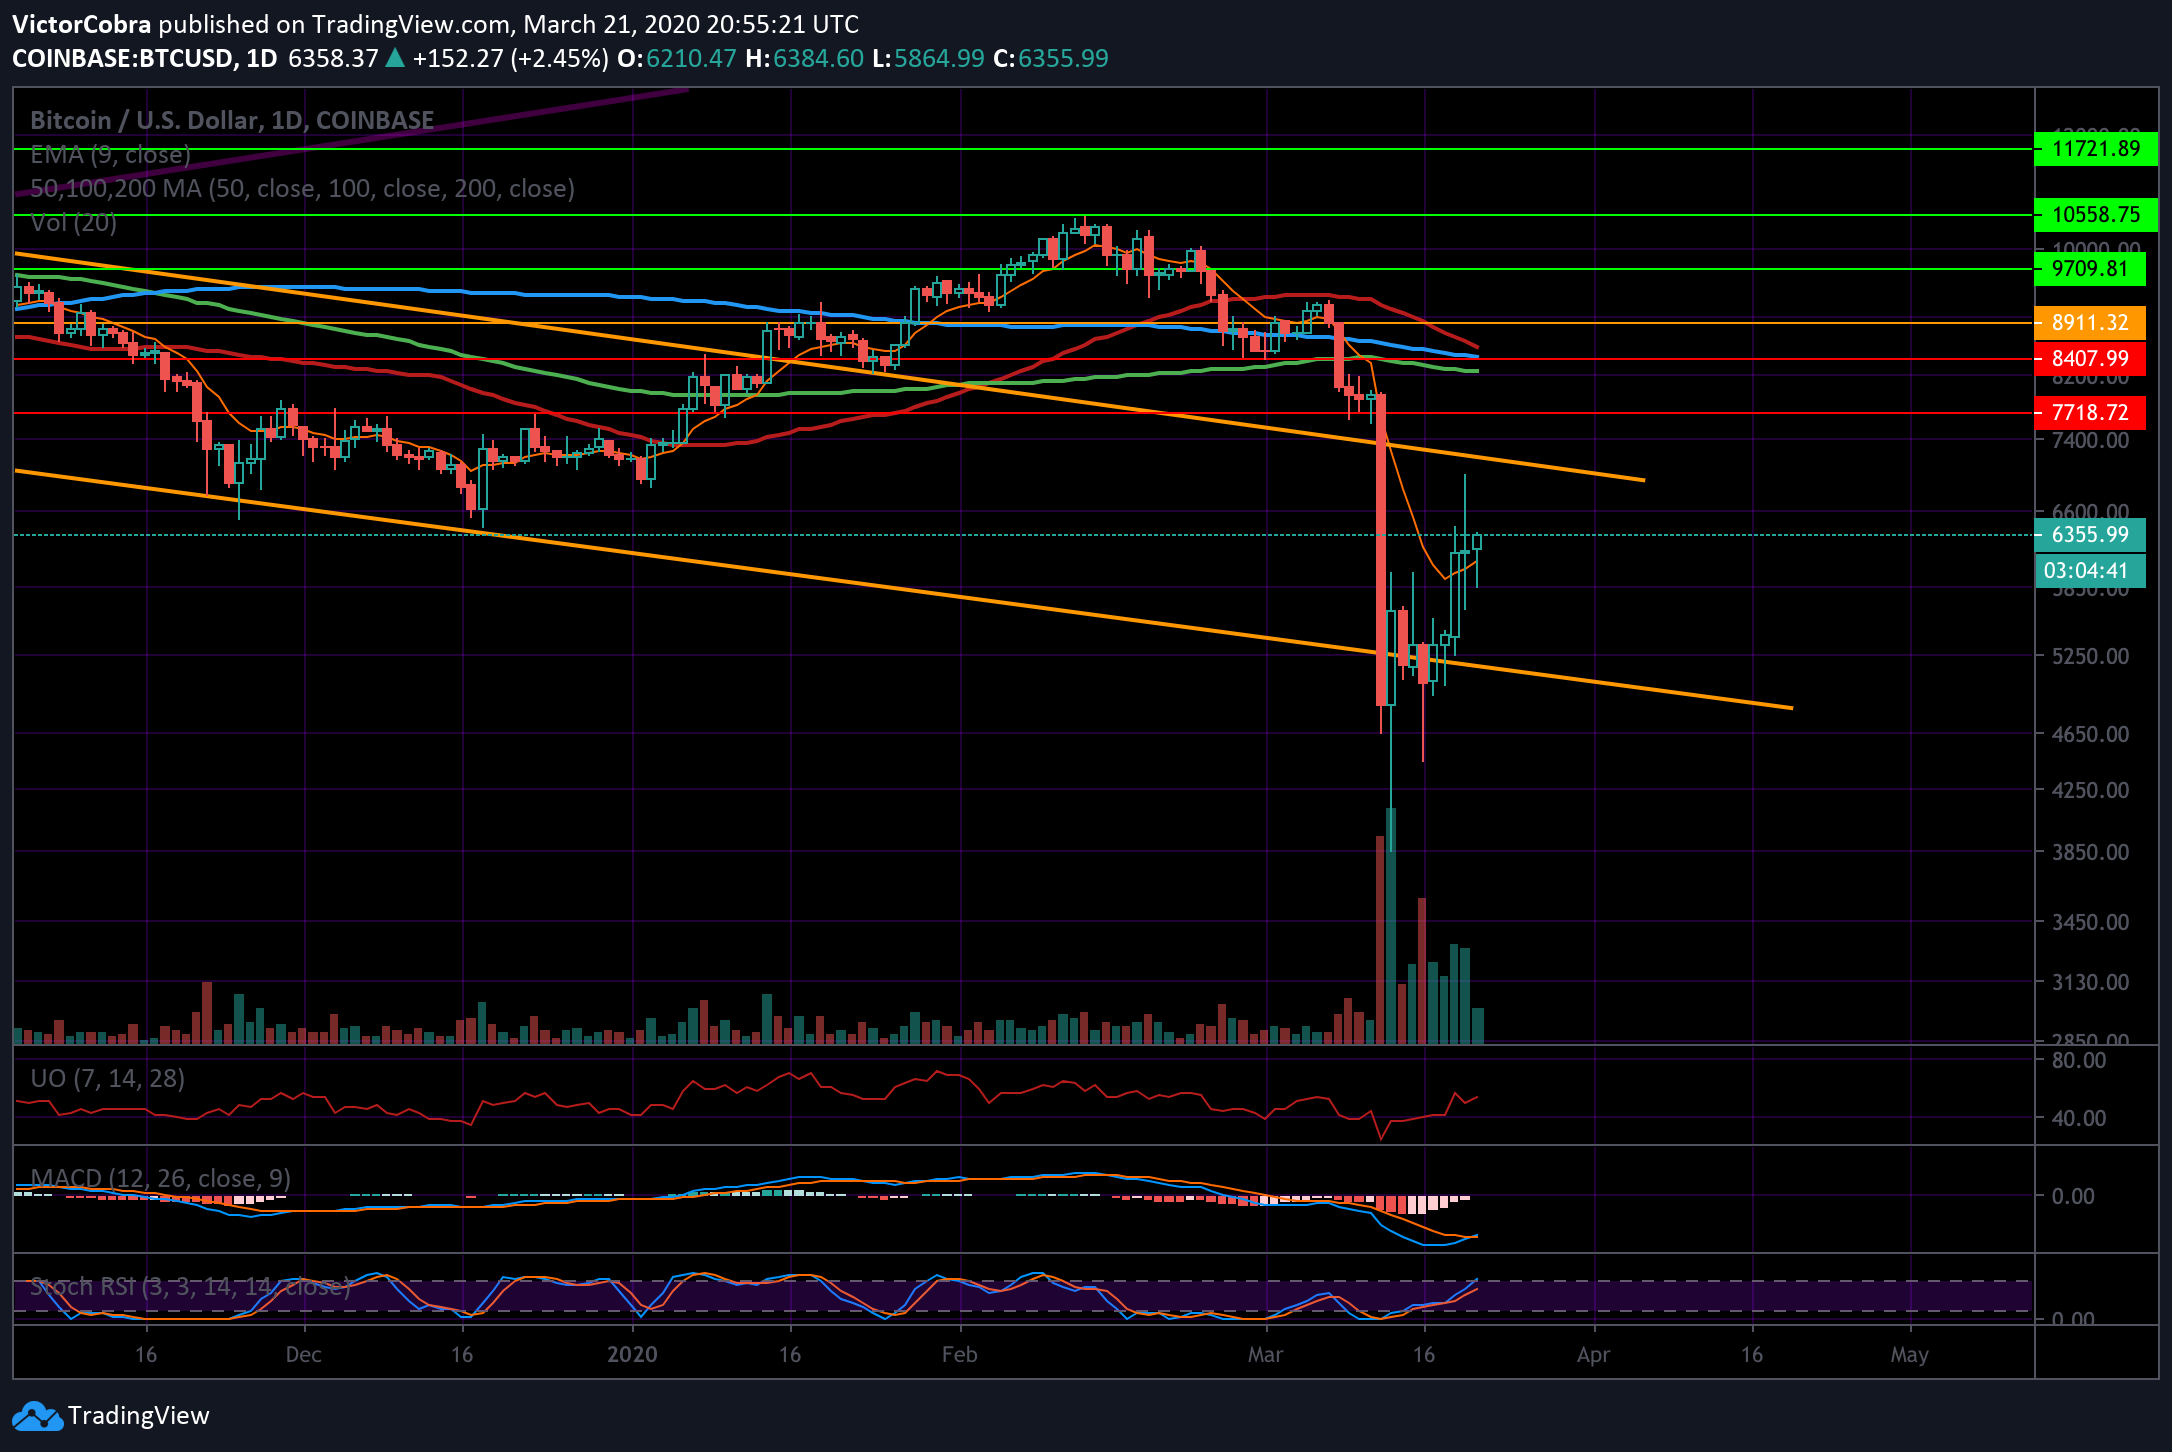Viewport: 2172px width, 1452px height.
Task: Click the 7400.00 price axis tick
Action: pos(2090,440)
